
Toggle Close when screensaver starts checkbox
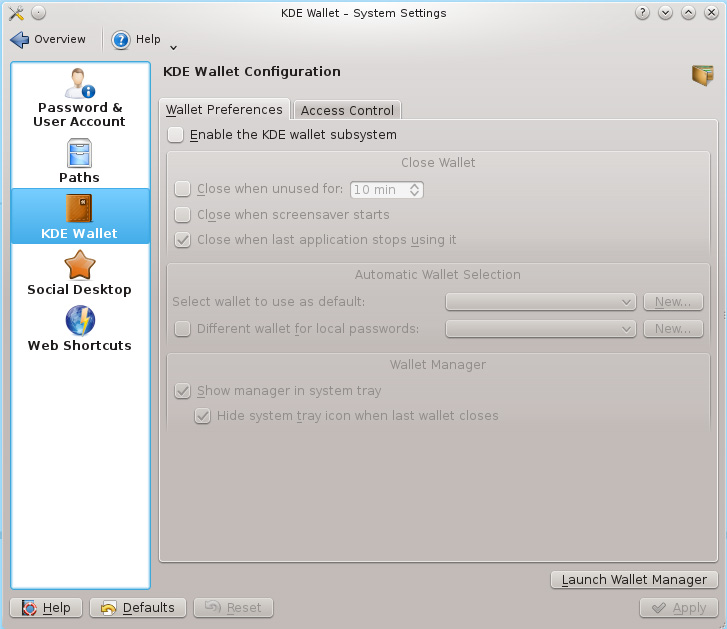click(x=182, y=215)
